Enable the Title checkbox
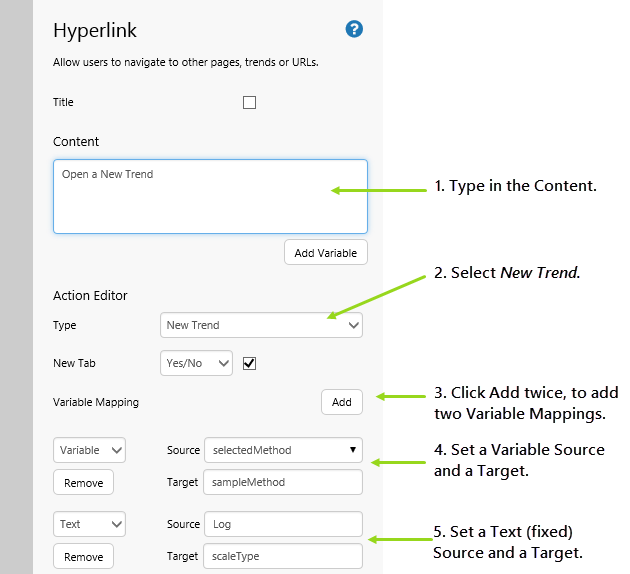 (249, 102)
